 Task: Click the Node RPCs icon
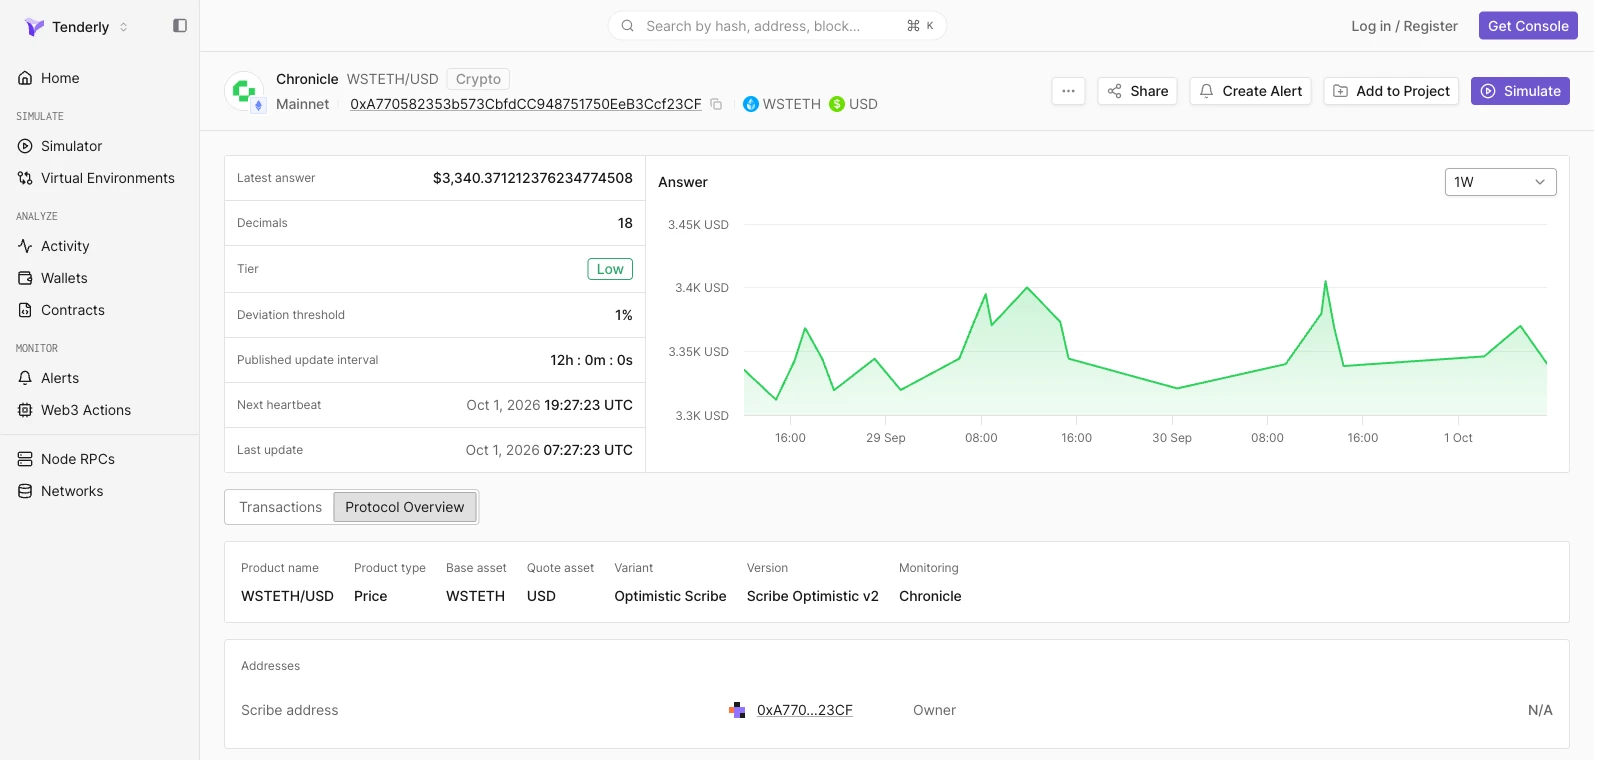tap(25, 459)
